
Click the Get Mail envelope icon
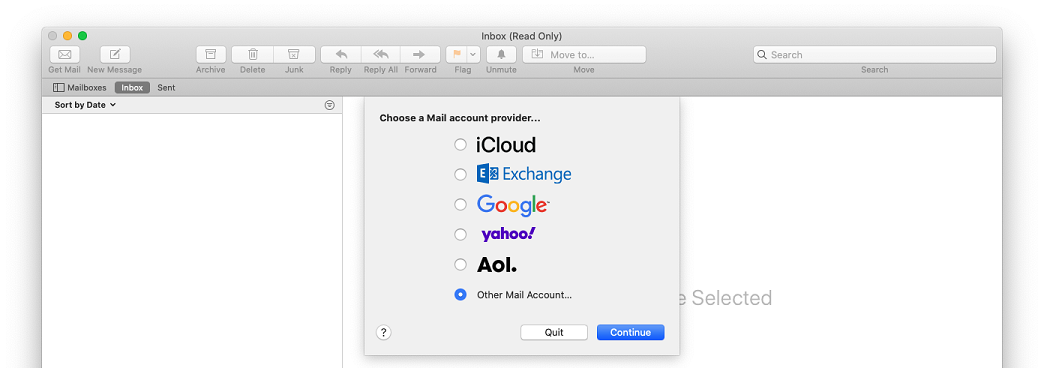click(65, 55)
